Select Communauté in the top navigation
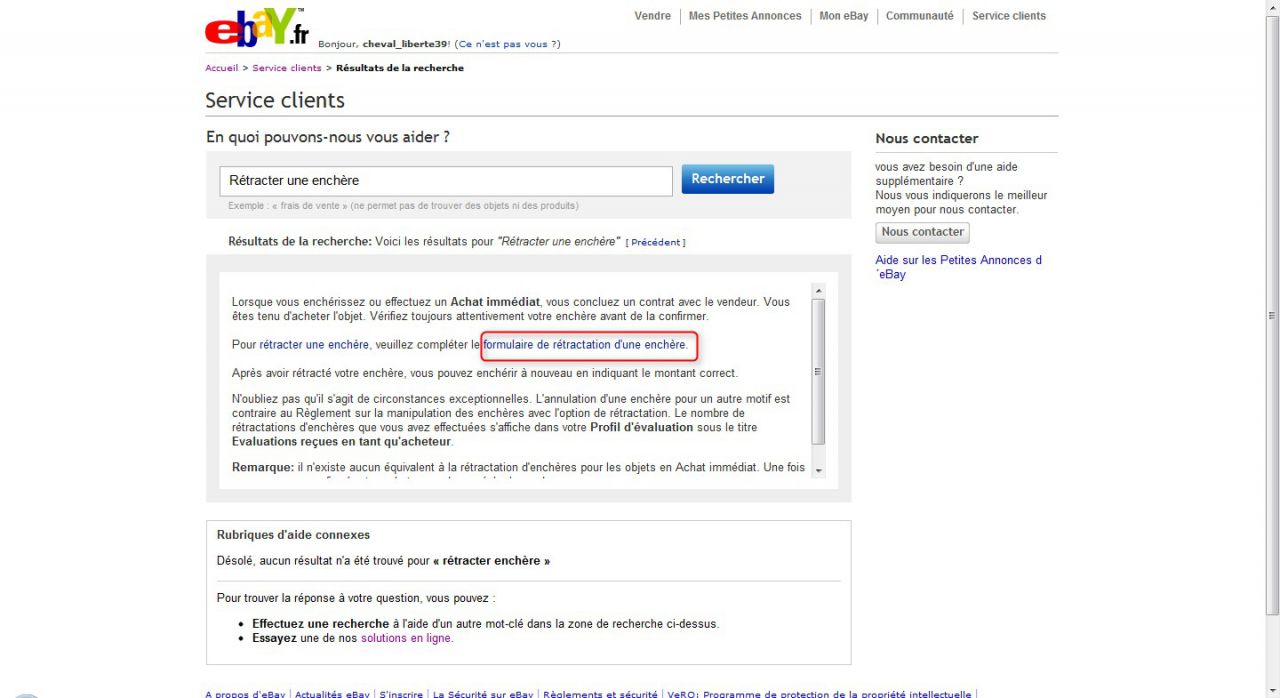The width and height of the screenshot is (1280, 698). pyautogui.click(x=919, y=16)
